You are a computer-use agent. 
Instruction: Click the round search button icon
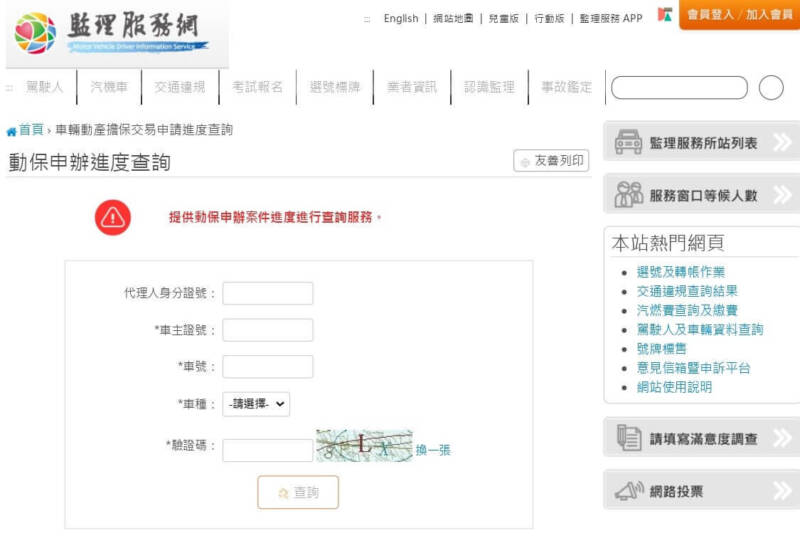coord(771,88)
